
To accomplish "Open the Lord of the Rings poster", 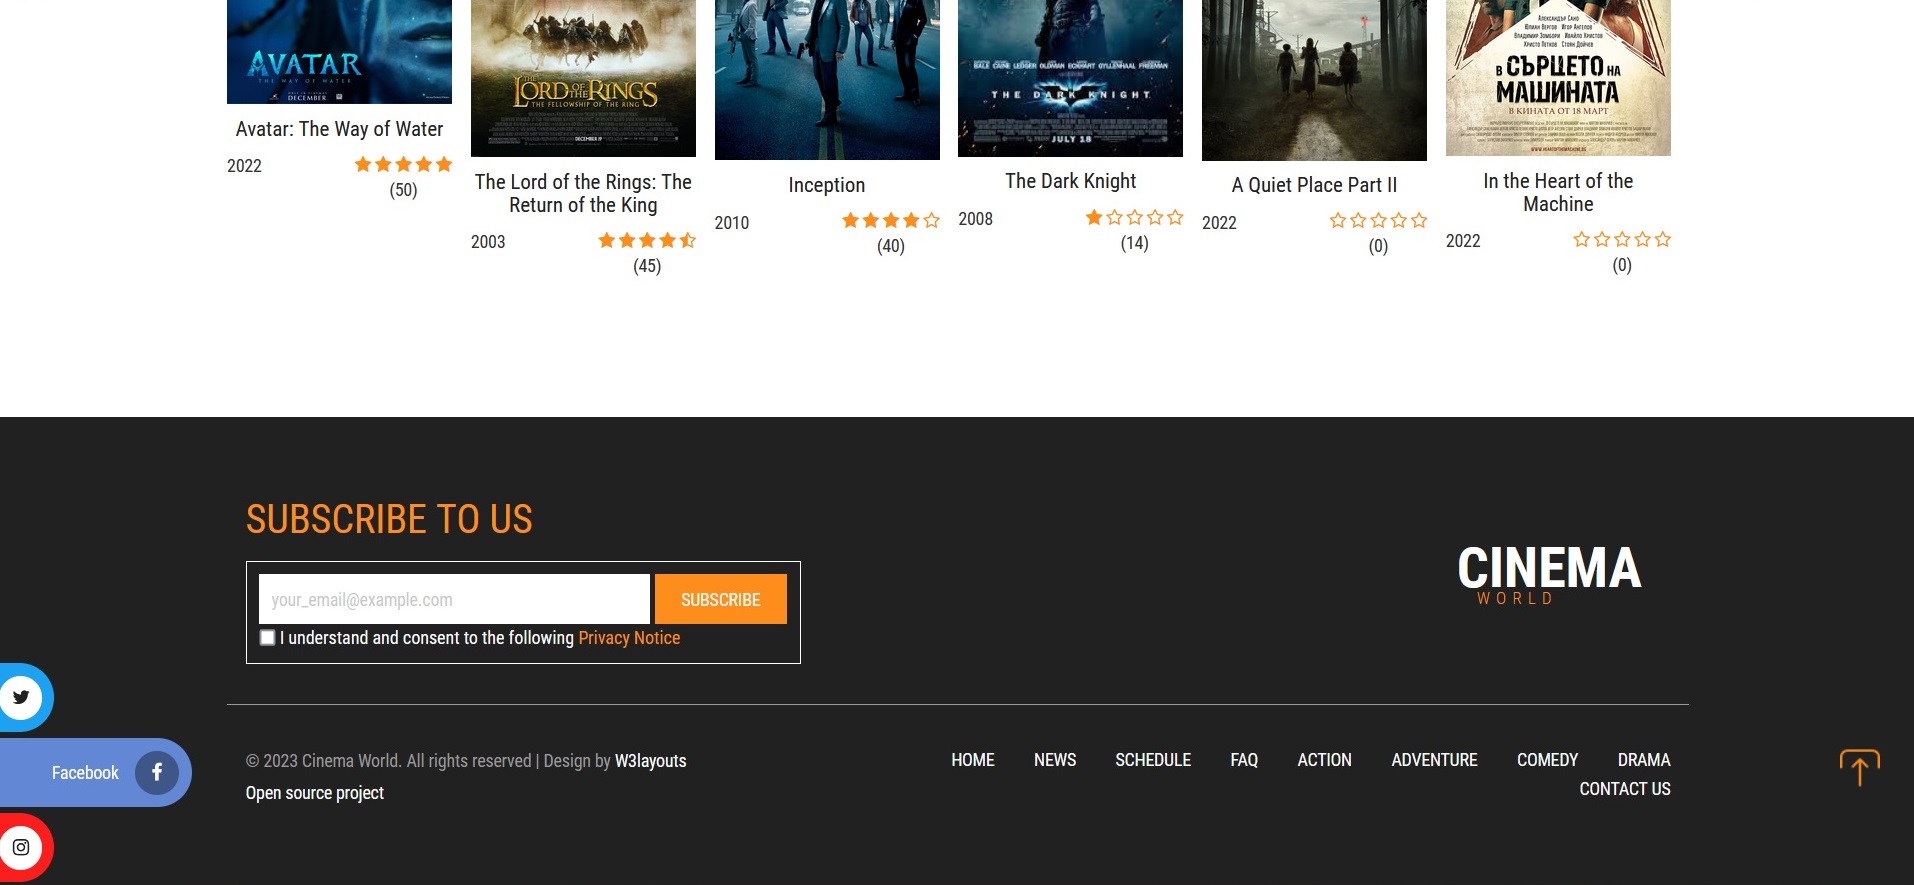I will click(x=583, y=78).
